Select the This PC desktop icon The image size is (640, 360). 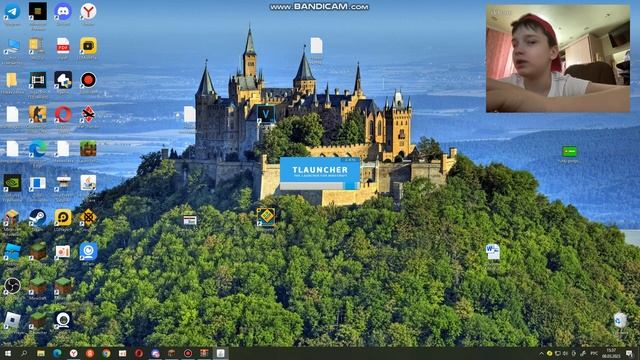(x=12, y=46)
